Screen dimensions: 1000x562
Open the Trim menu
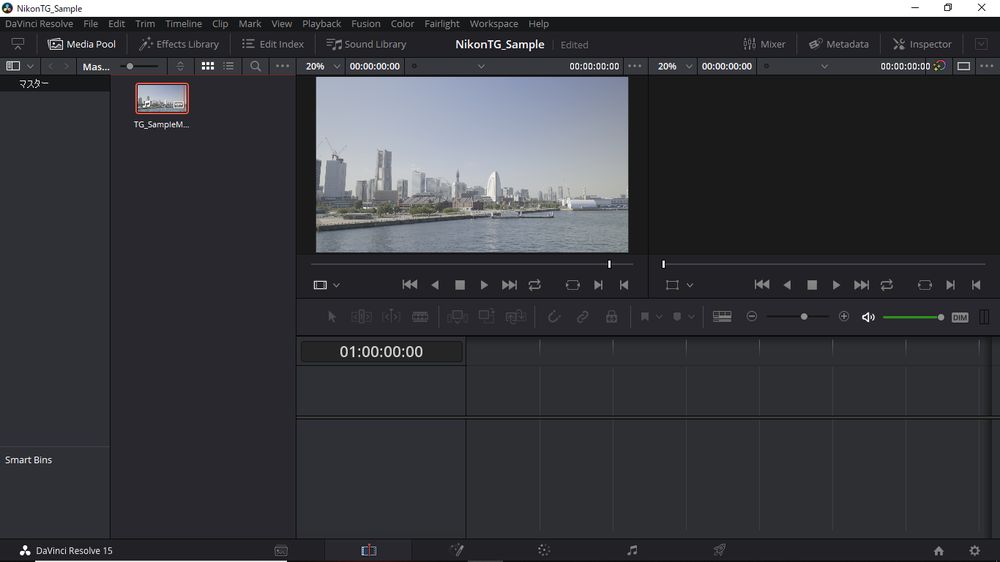click(145, 24)
